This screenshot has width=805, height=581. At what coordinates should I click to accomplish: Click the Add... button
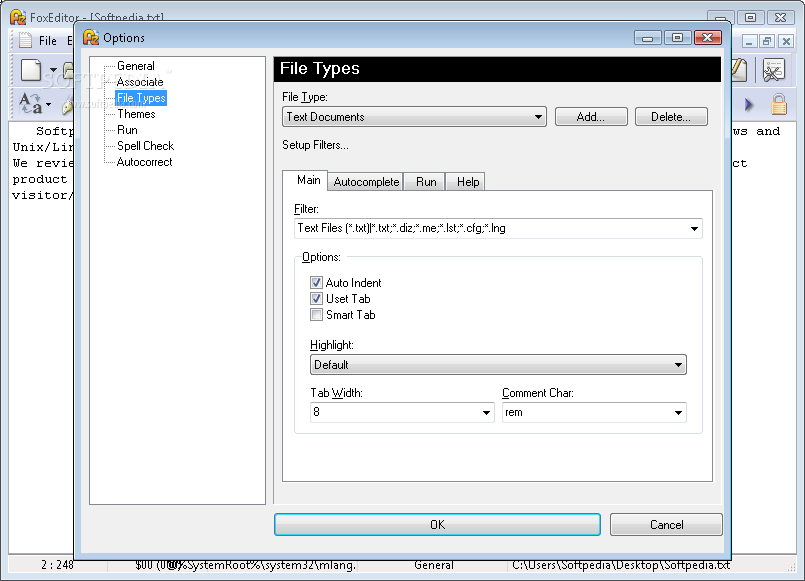[x=591, y=117]
